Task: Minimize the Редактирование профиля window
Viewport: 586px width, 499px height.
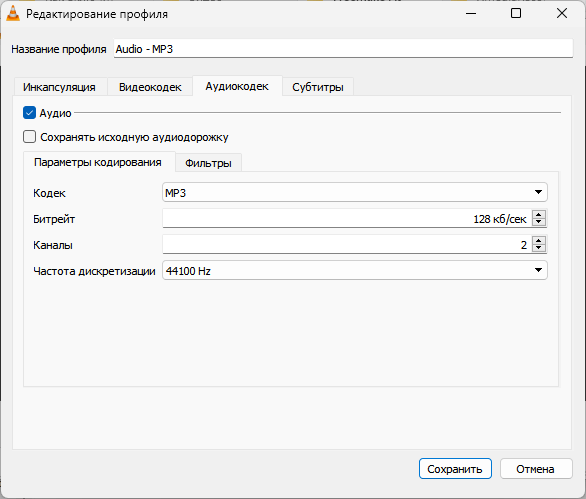Action: pos(471,13)
